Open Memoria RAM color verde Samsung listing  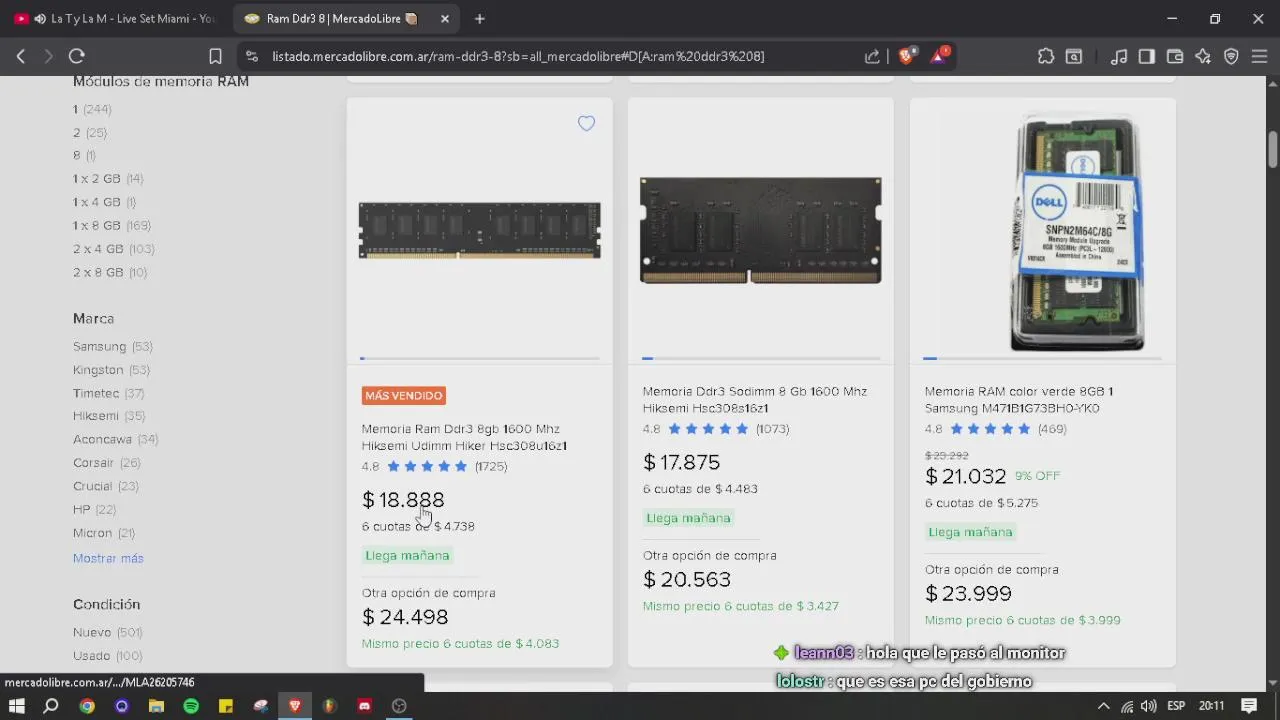click(x=1019, y=399)
